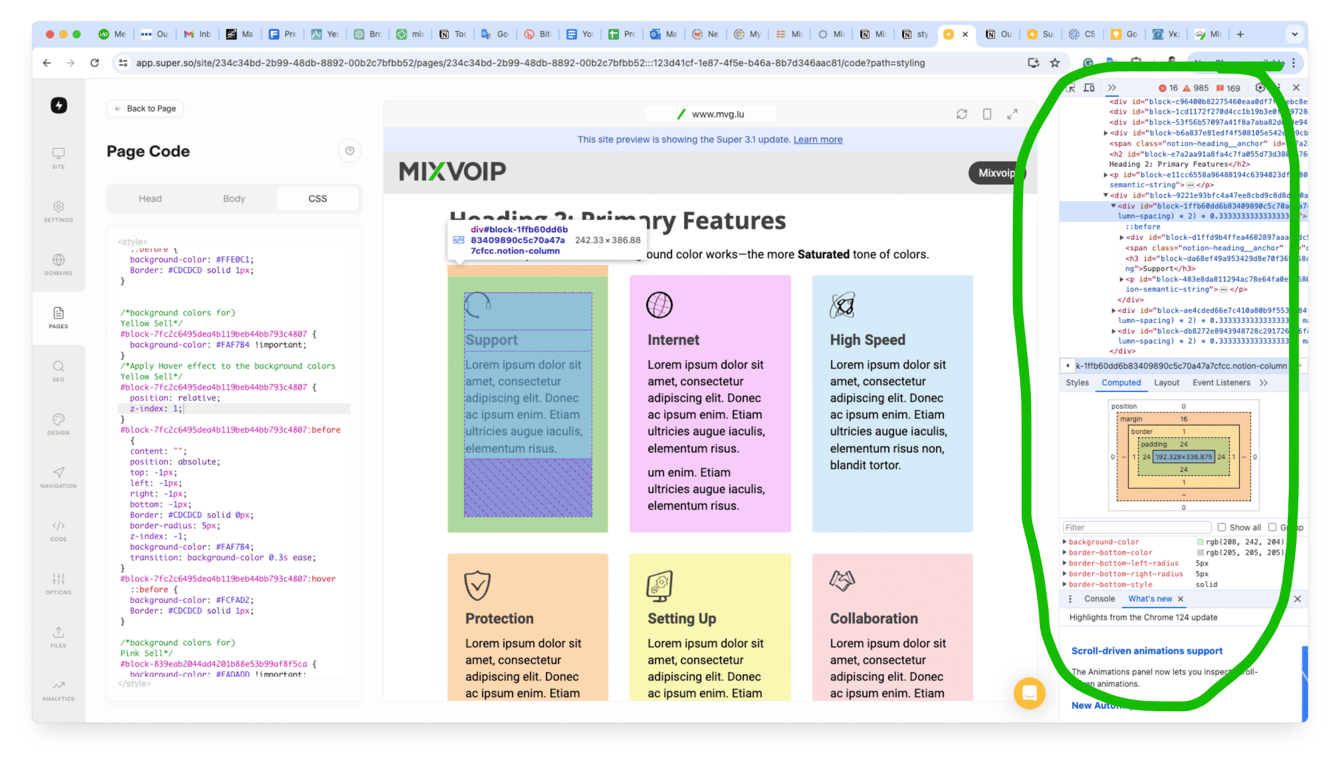This screenshot has height=768, width=1342.
Task: Open Settings in the Super sidebar
Action: coord(59,211)
